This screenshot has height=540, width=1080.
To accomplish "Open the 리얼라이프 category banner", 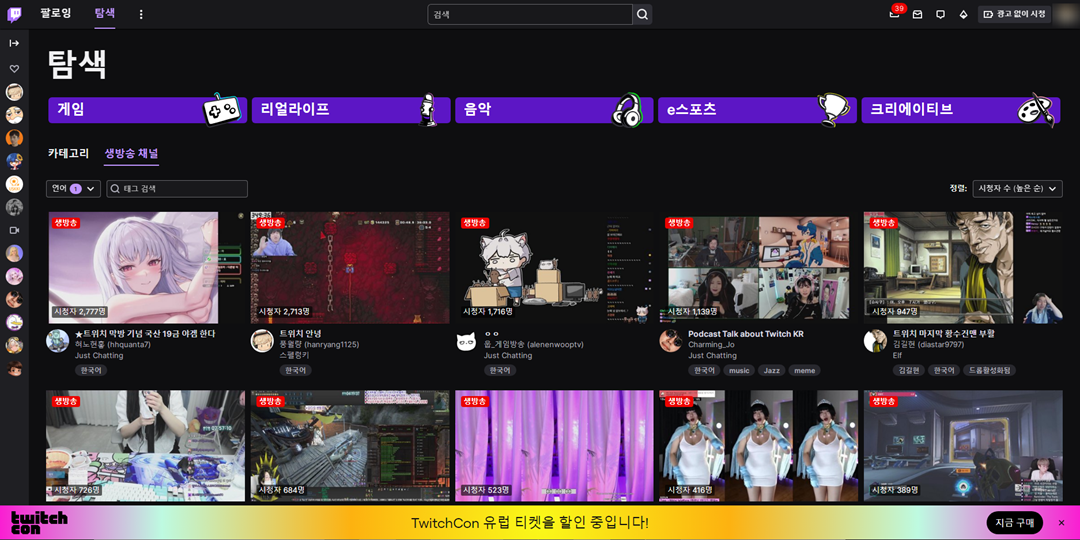I will (351, 110).
